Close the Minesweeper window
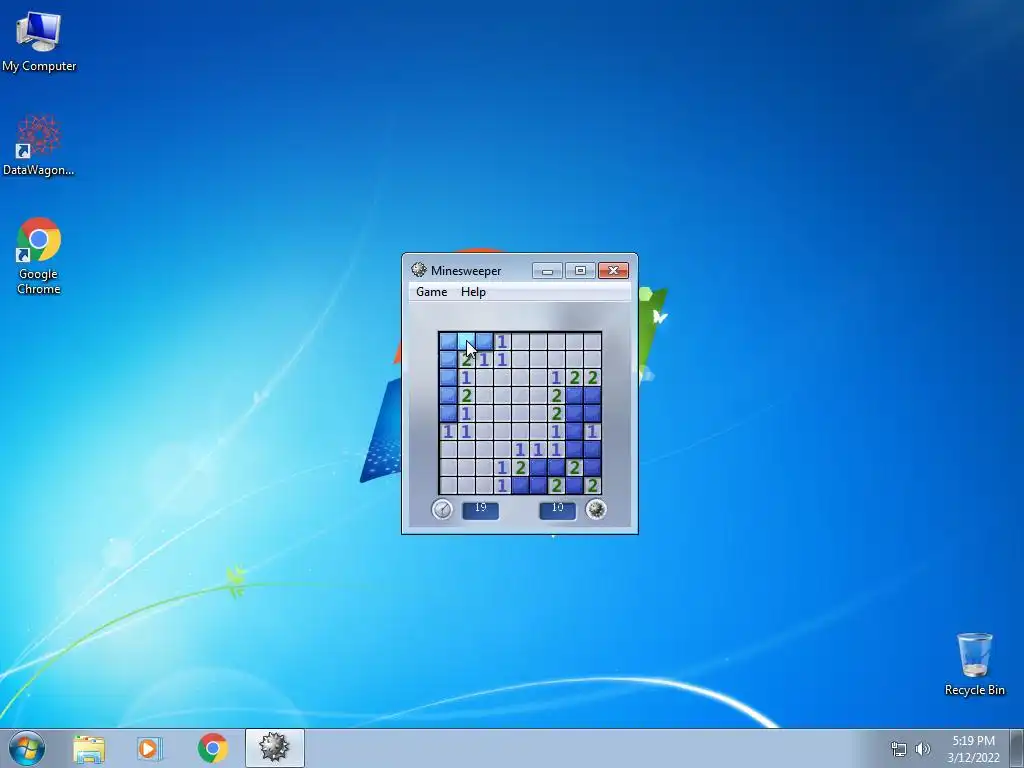 613,270
